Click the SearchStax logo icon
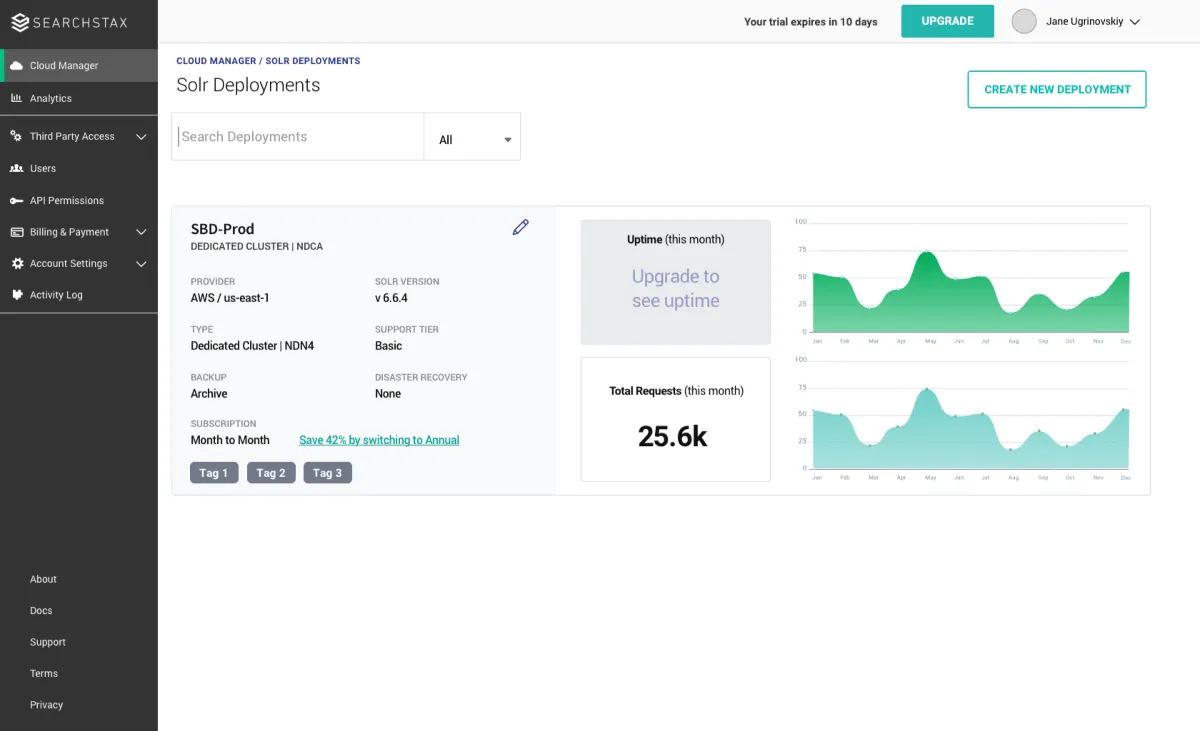 [20, 22]
